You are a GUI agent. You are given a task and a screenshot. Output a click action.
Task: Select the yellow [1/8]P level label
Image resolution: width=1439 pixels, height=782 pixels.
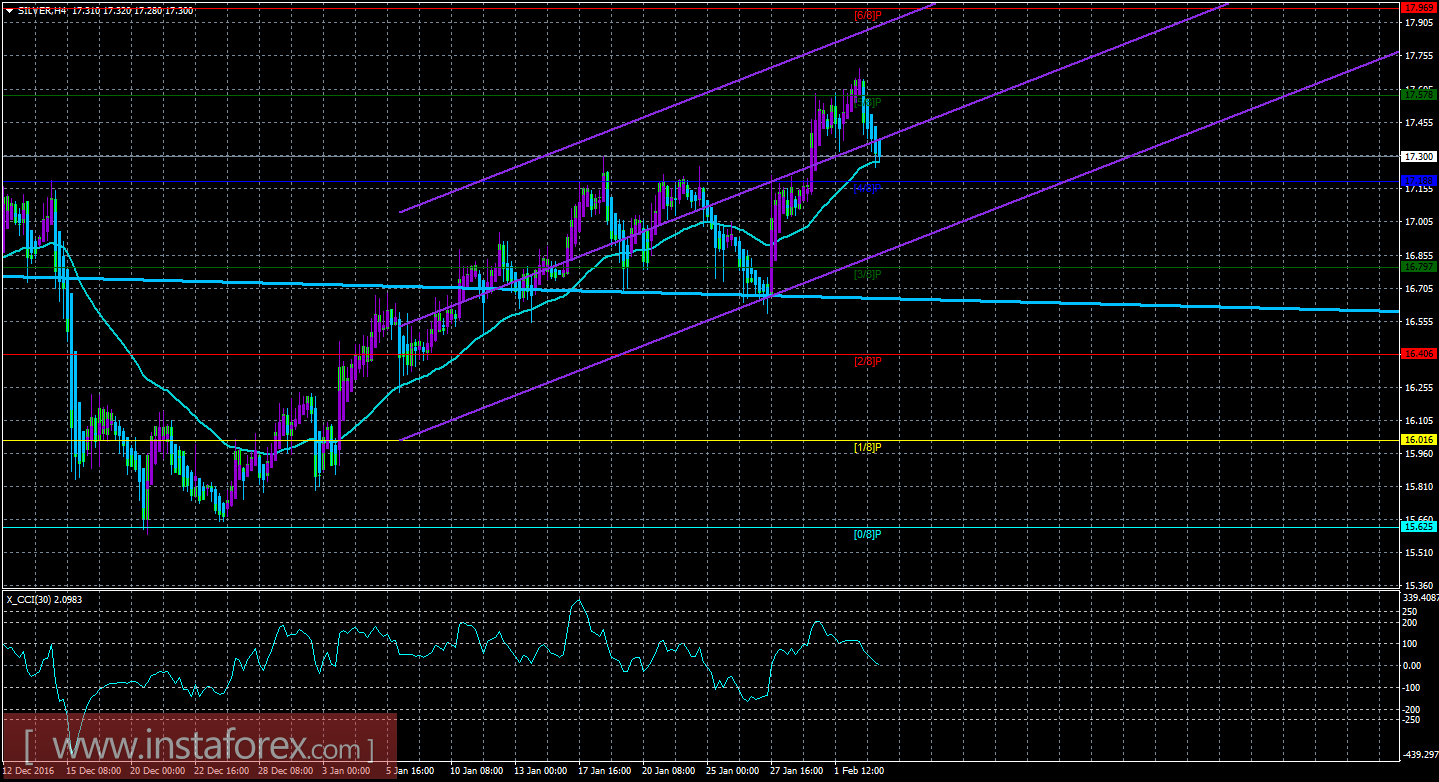pos(867,447)
